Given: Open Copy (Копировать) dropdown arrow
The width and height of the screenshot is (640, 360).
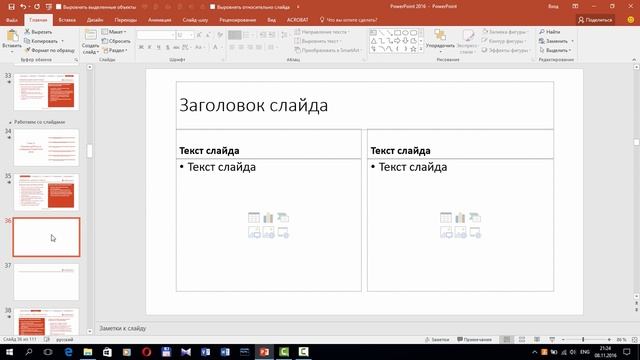Looking at the screenshot, I should coord(62,41).
